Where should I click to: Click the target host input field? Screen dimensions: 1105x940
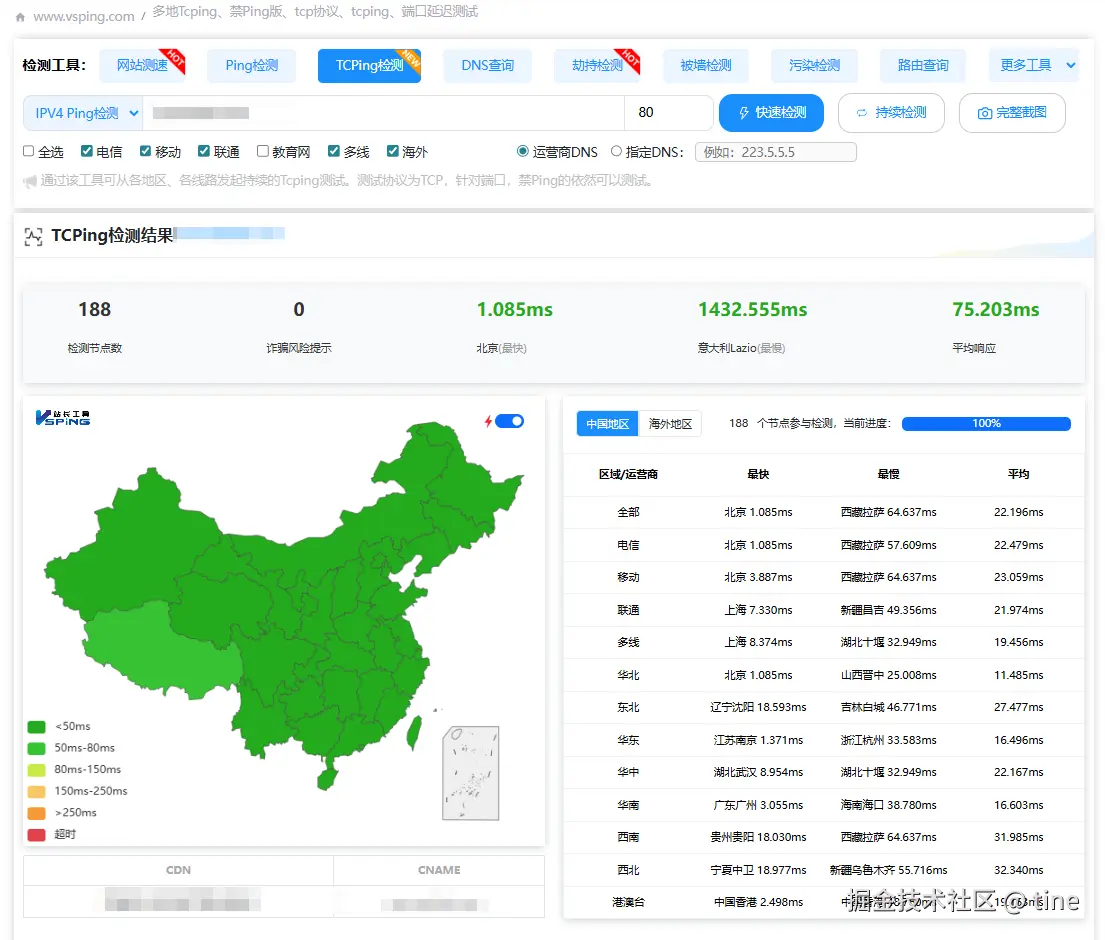tap(383, 113)
